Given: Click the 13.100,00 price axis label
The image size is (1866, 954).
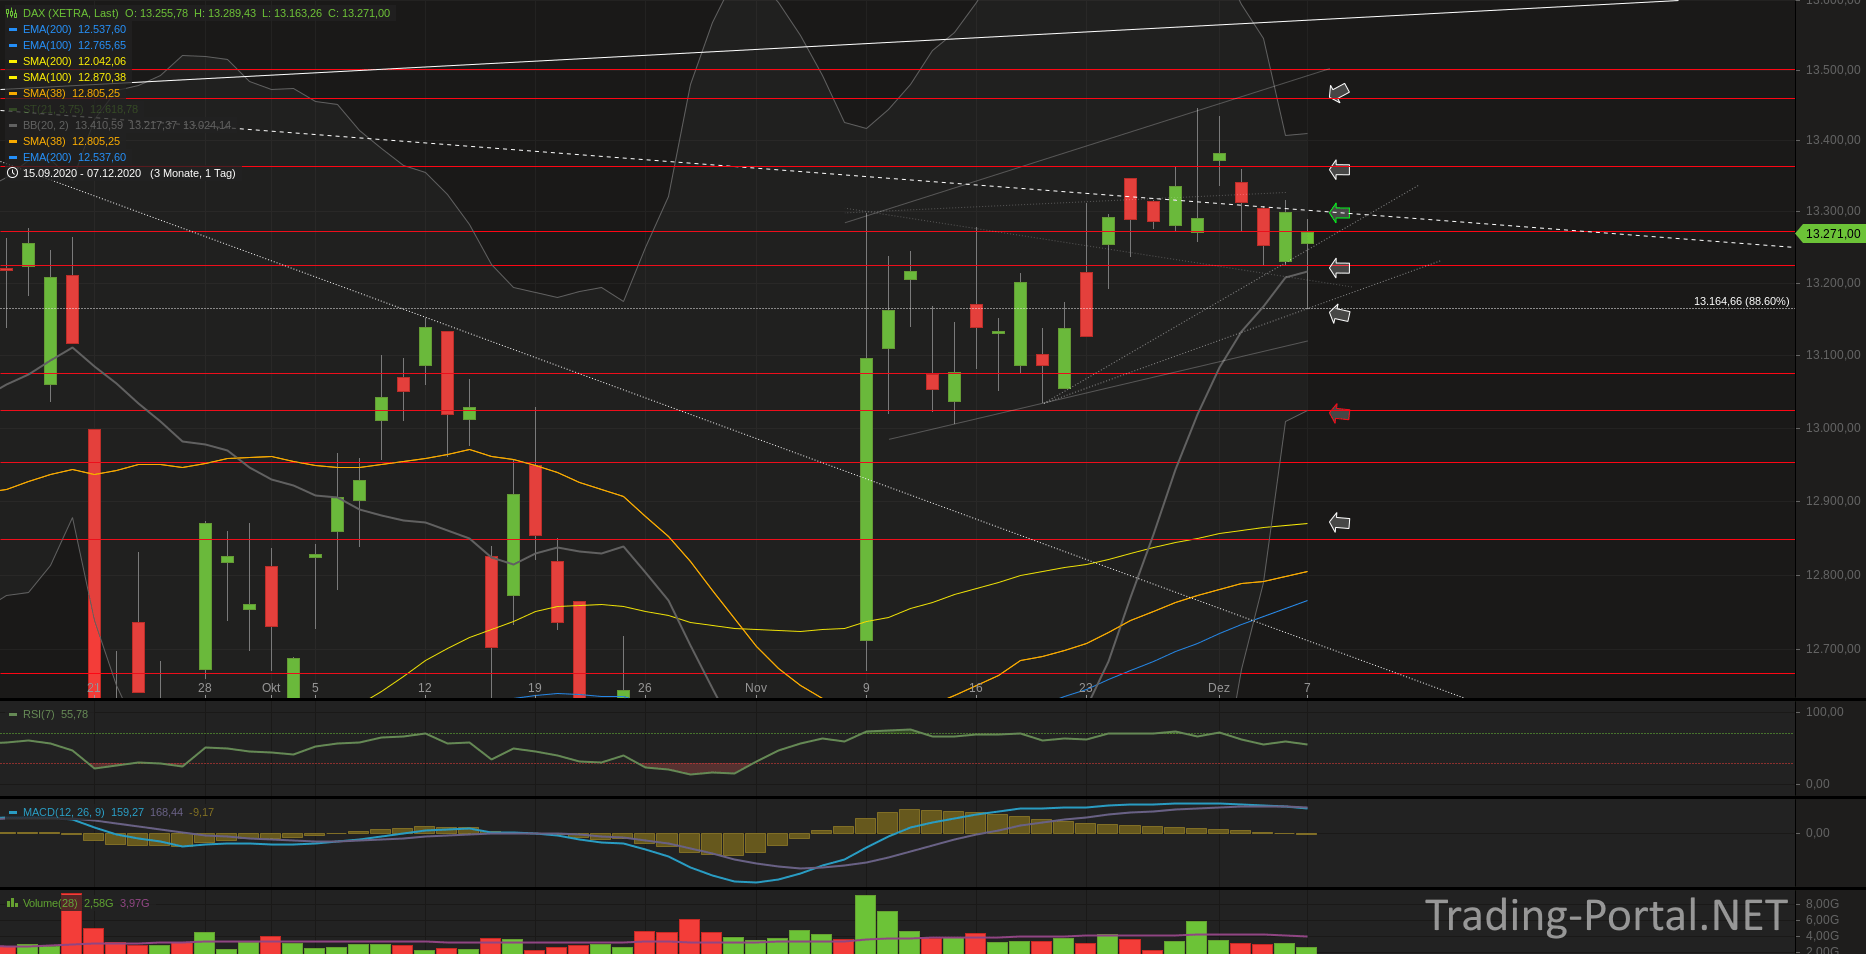Looking at the screenshot, I should point(1833,355).
